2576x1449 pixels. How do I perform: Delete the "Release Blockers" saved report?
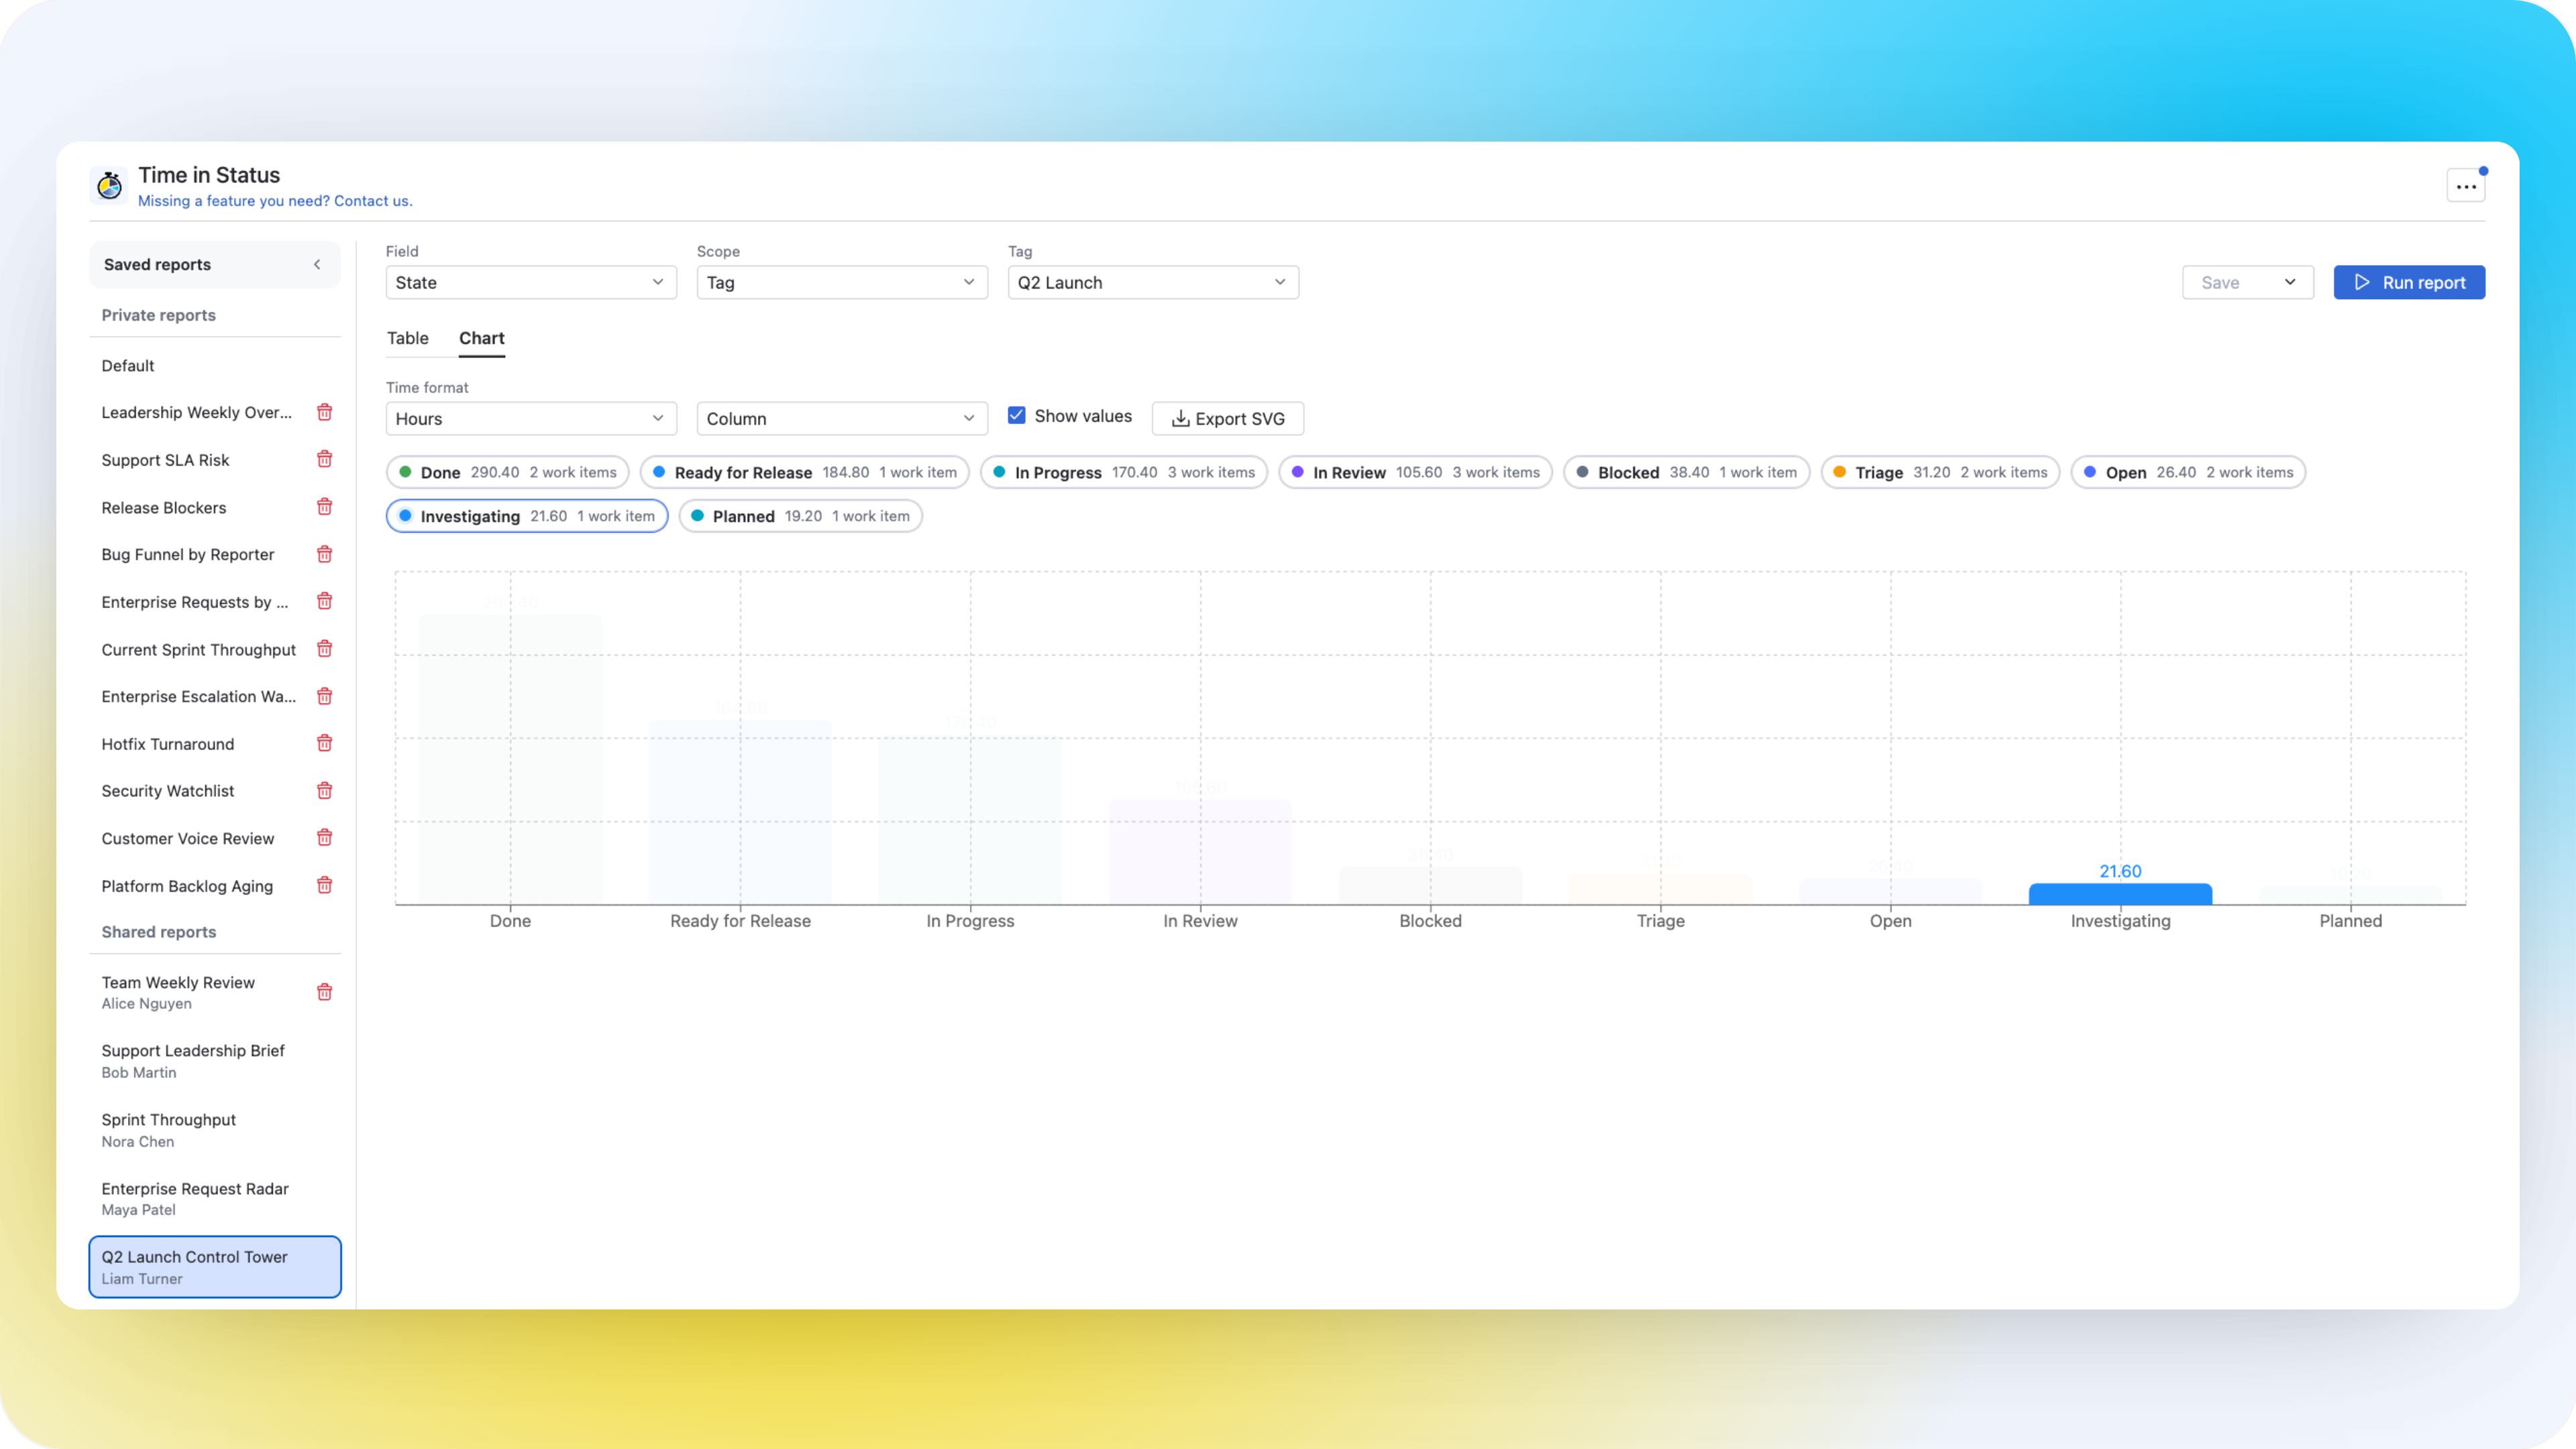click(325, 507)
